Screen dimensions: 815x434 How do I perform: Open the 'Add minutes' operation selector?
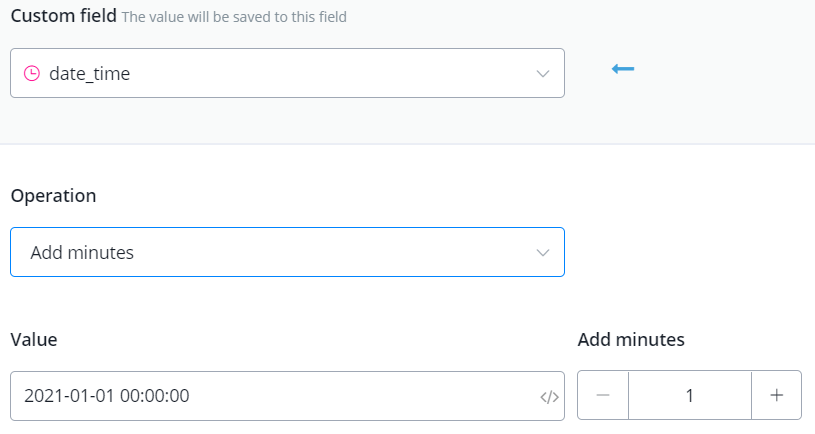pos(287,253)
